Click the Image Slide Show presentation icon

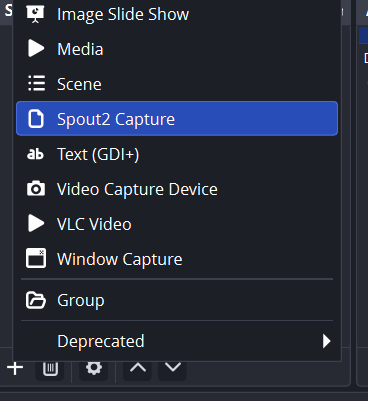36,14
